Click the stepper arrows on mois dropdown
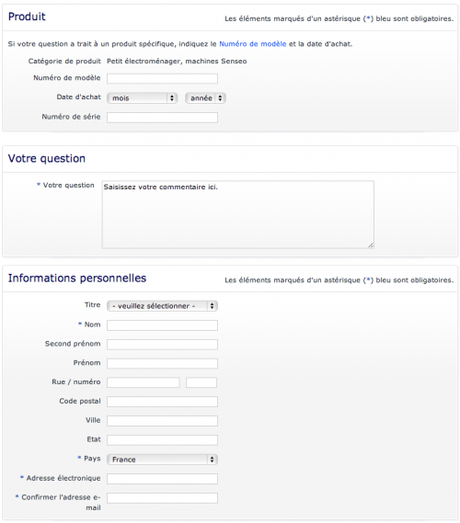The height and width of the screenshot is (523, 460). pos(172,98)
